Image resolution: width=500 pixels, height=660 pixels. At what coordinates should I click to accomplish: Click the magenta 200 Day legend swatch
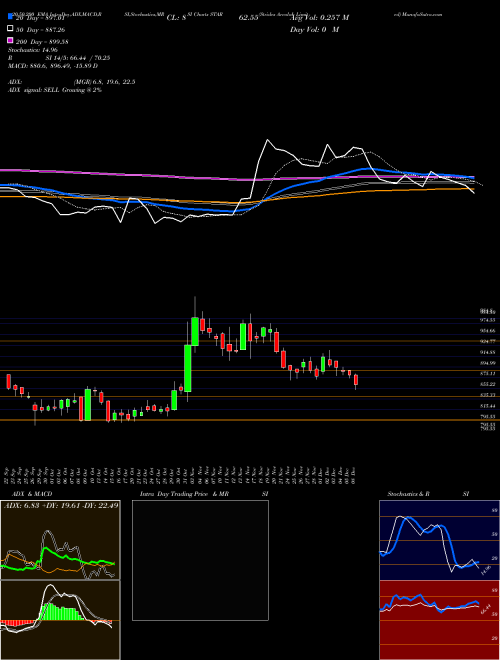point(11,41)
